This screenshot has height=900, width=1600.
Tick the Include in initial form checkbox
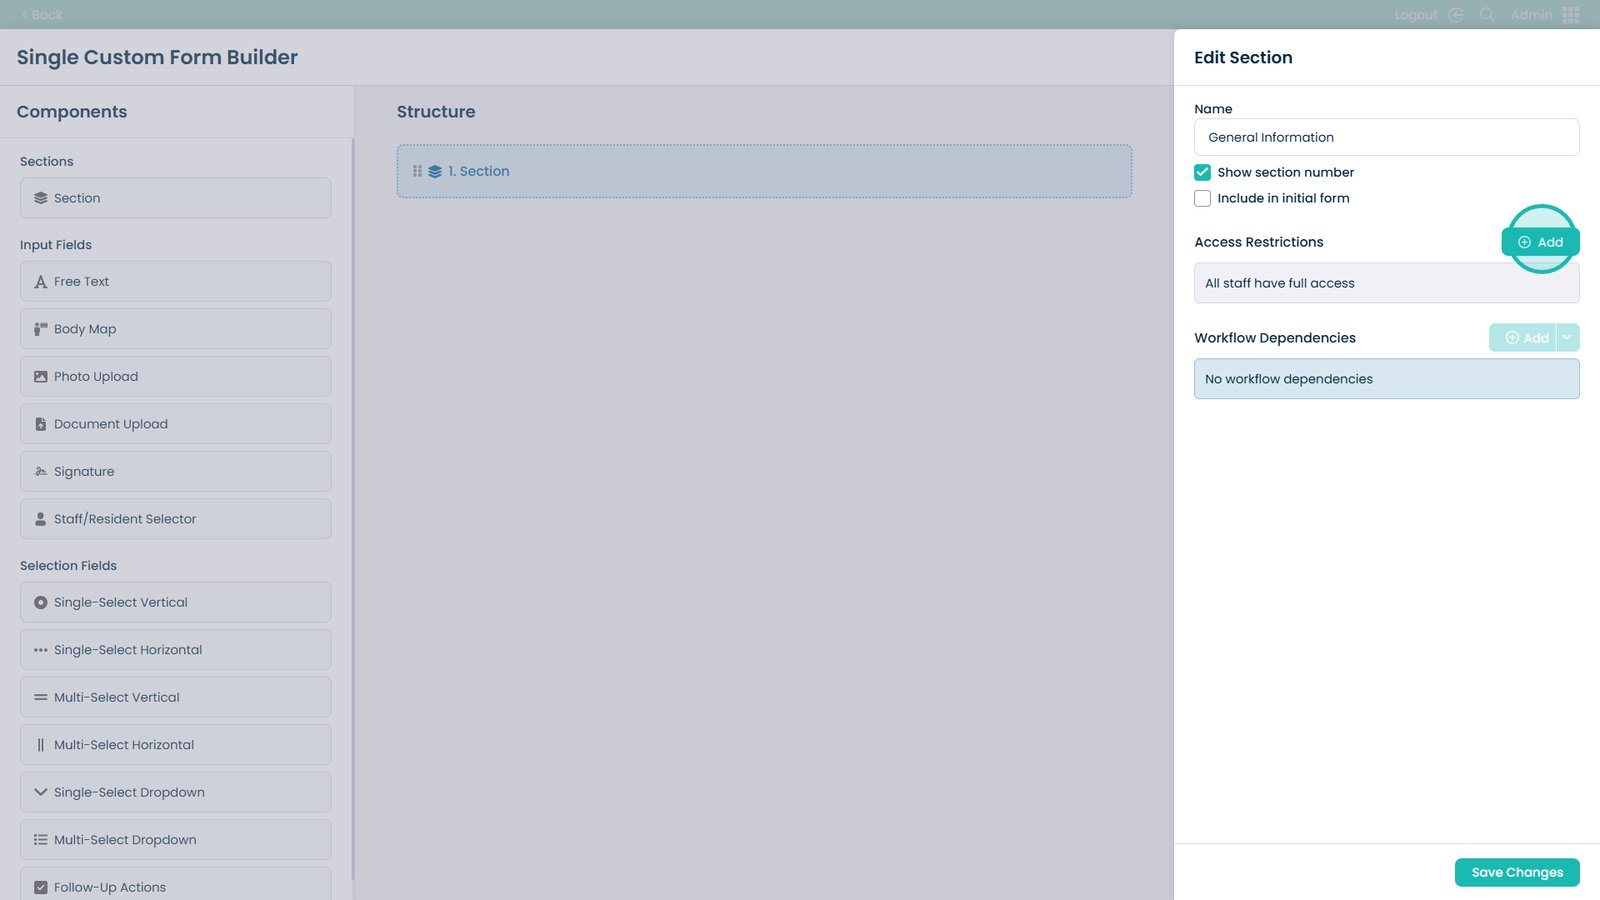click(1203, 198)
